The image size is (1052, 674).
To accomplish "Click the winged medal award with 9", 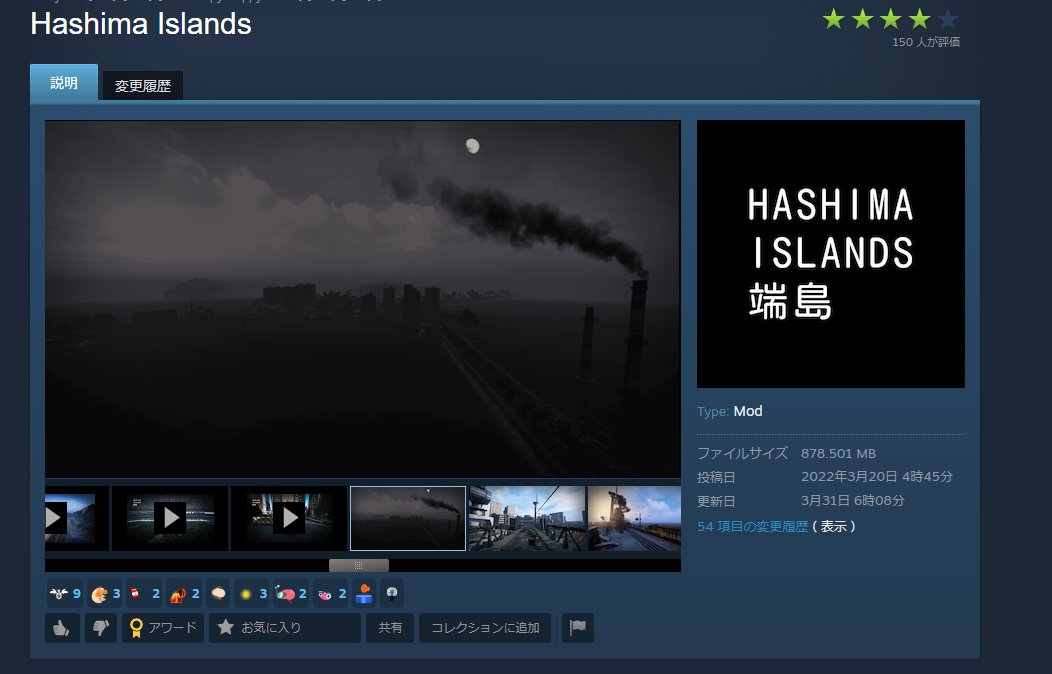I will point(64,594).
